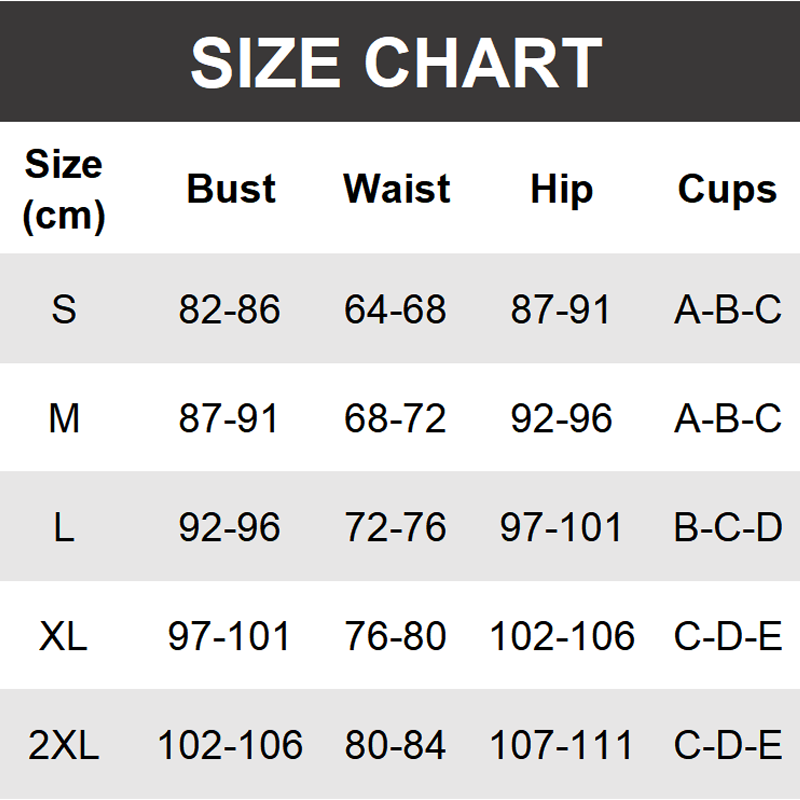Click the SIZE CHART title banner
Viewport: 800px width, 800px height.
[x=397, y=62]
